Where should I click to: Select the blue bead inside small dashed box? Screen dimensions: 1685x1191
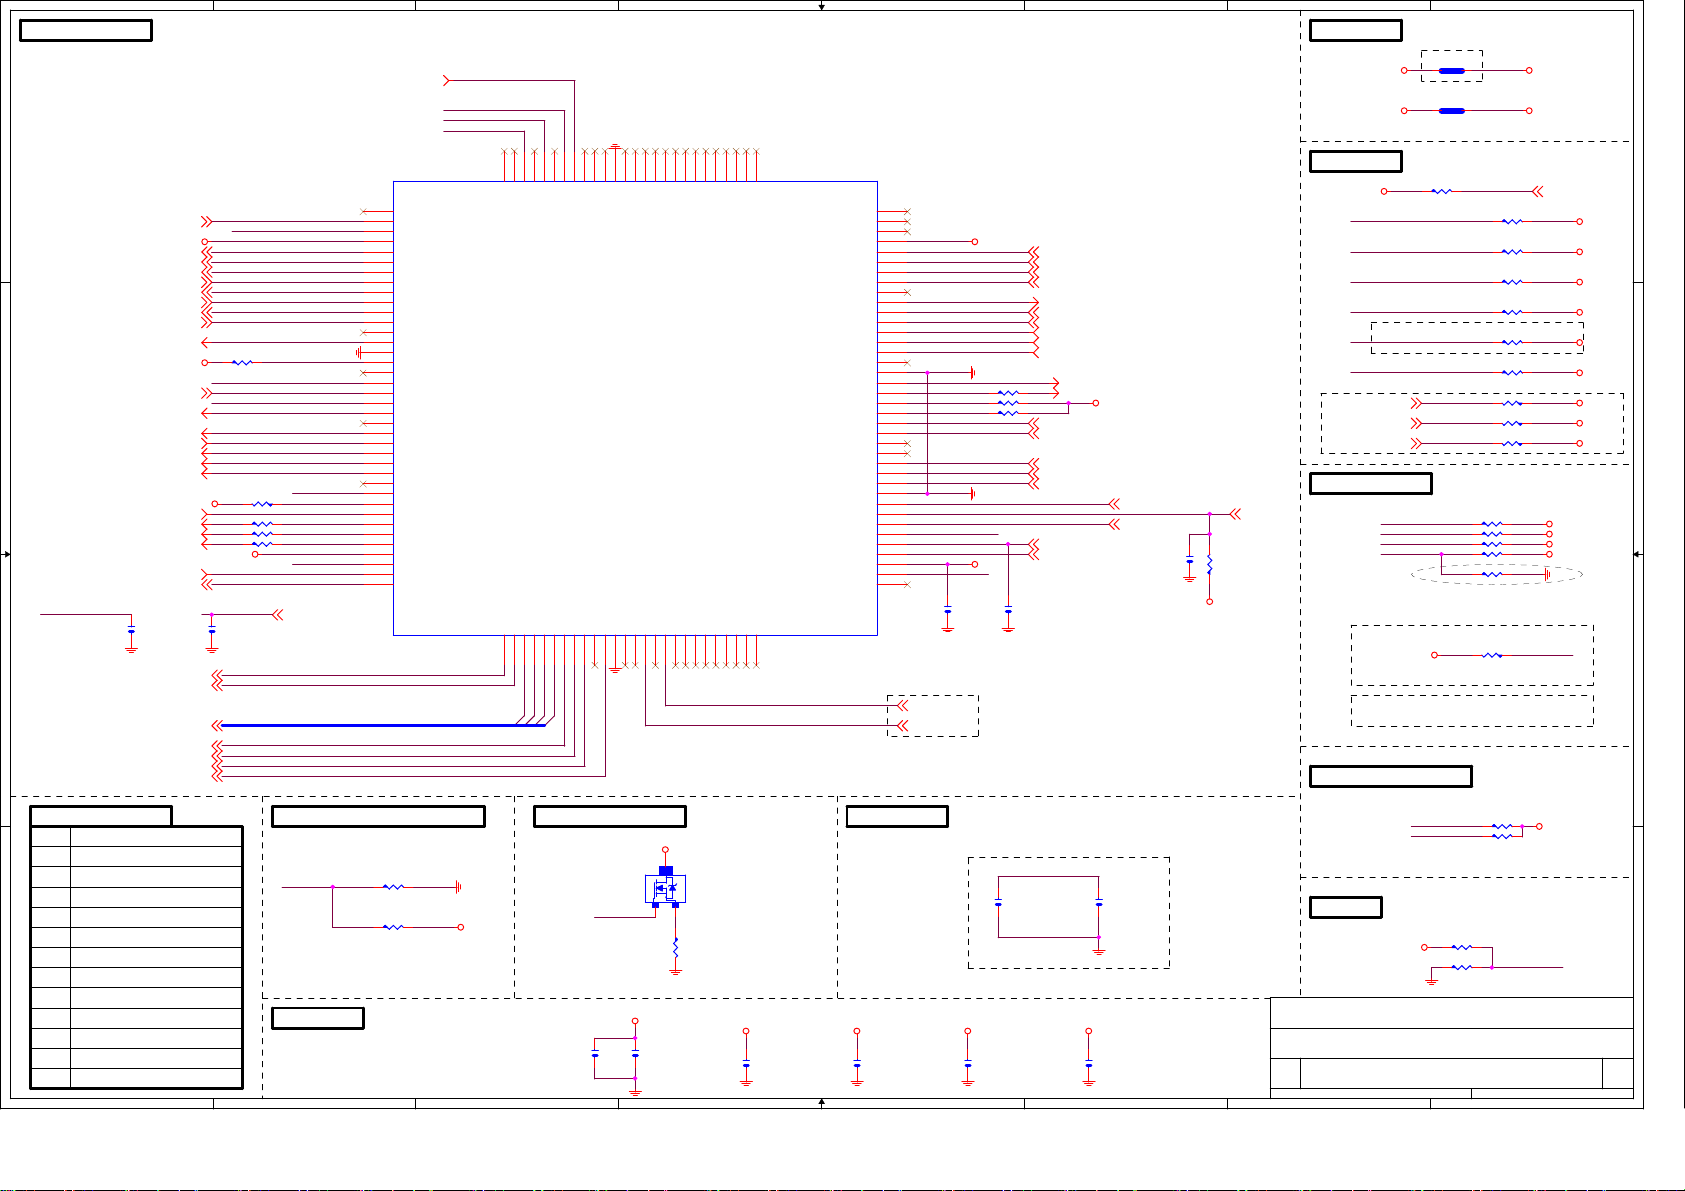click(1452, 71)
